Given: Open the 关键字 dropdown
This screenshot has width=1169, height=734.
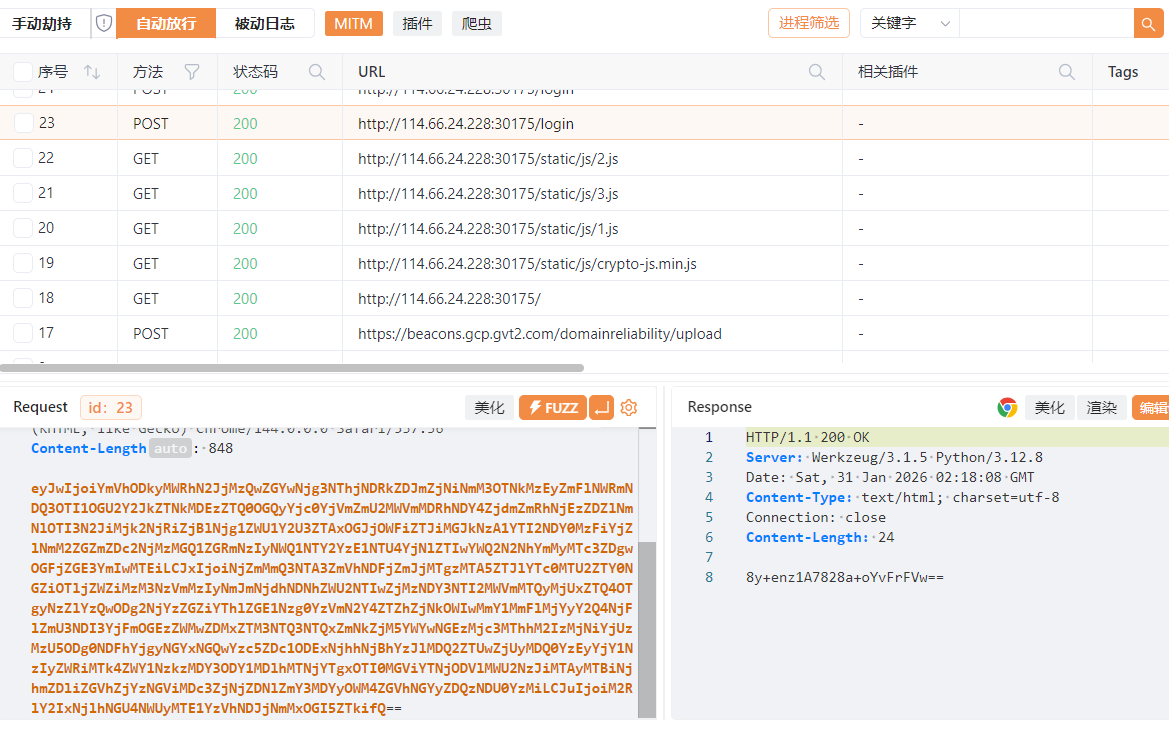Looking at the screenshot, I should pyautogui.click(x=910, y=23).
